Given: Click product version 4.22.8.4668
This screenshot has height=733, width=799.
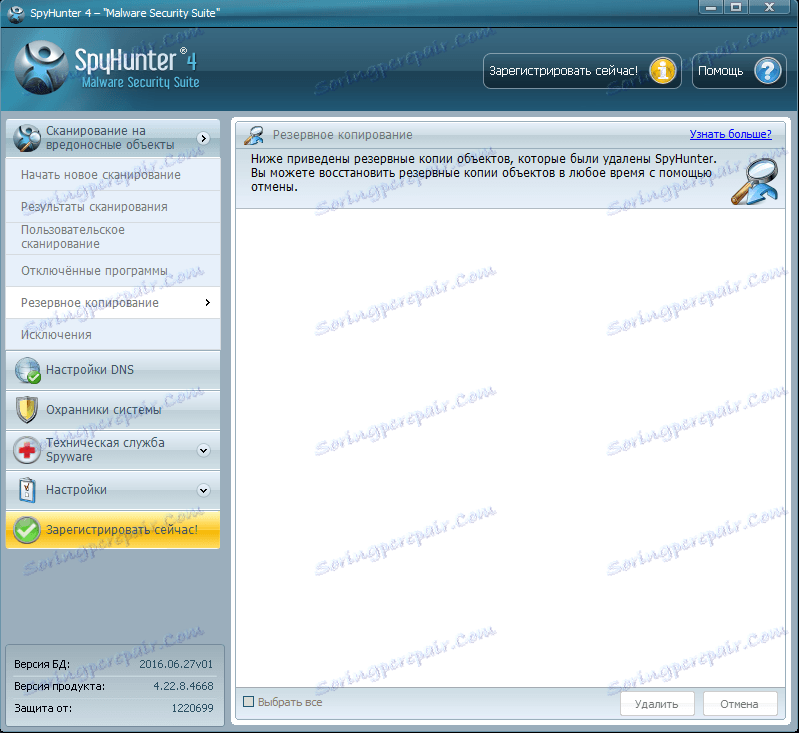Looking at the screenshot, I should pyautogui.click(x=183, y=686).
